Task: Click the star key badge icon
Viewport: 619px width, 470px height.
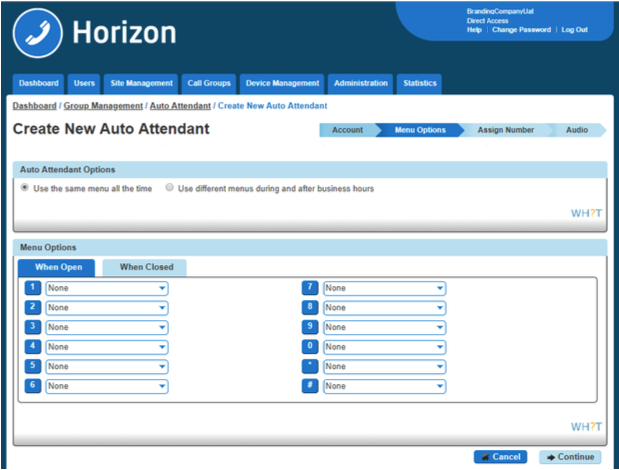Action: [310, 366]
